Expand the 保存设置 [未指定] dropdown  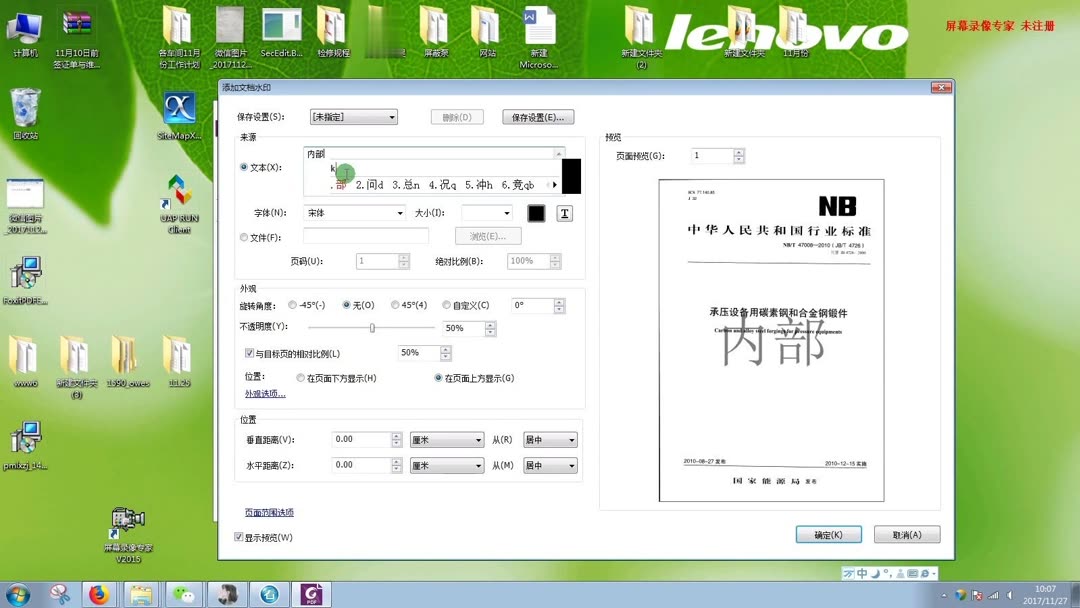(x=390, y=116)
